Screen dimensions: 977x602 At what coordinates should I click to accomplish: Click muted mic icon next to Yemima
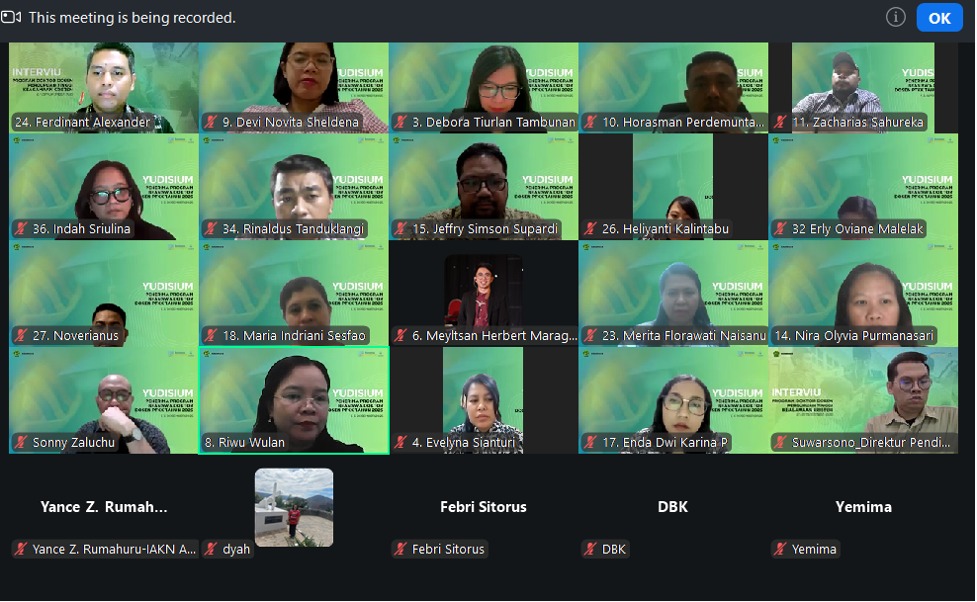[x=780, y=549]
